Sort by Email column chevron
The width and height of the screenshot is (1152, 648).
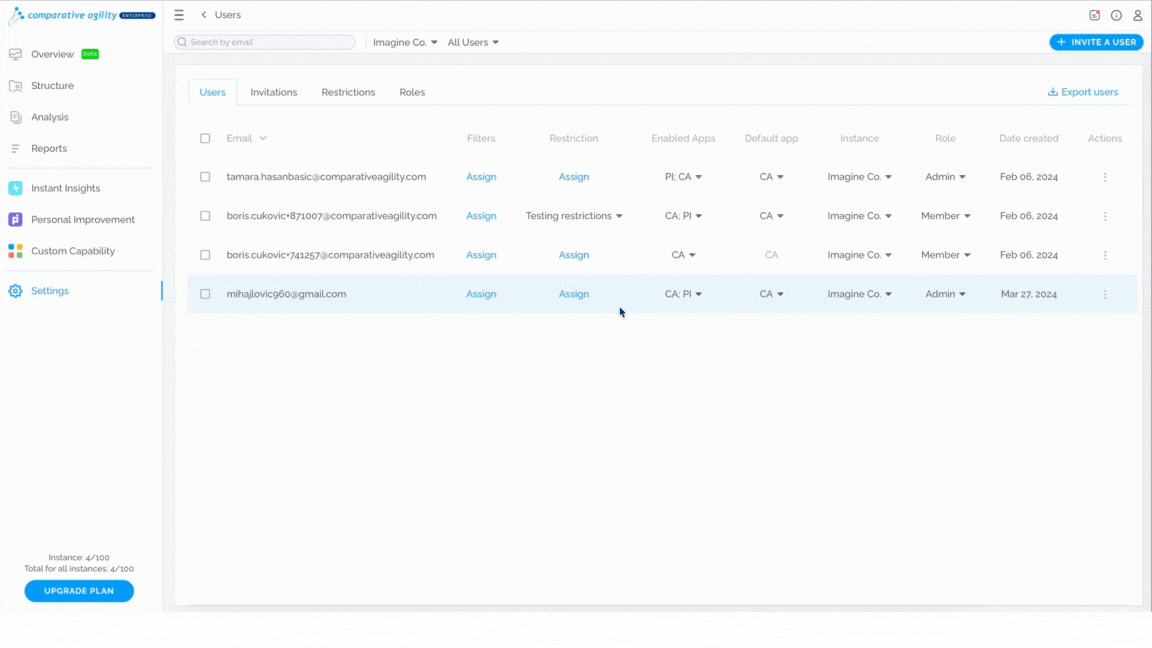[263, 138]
